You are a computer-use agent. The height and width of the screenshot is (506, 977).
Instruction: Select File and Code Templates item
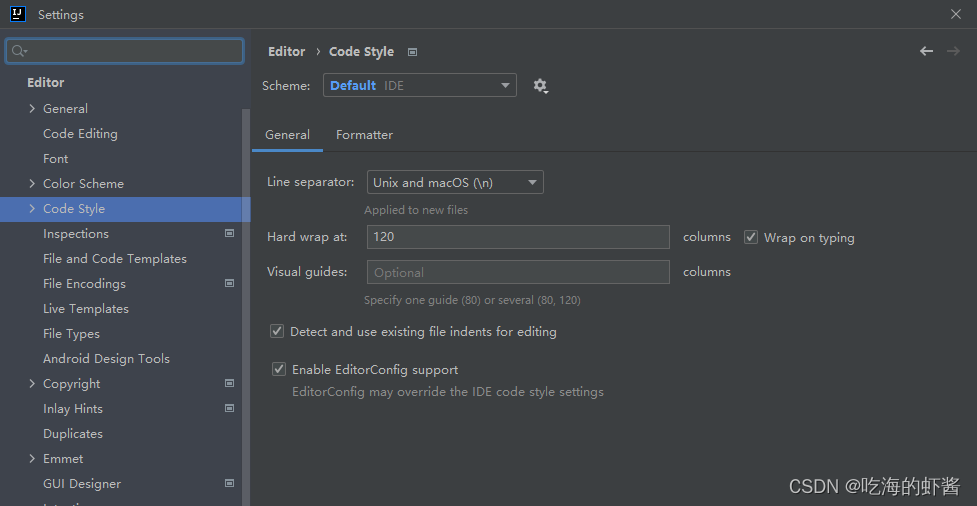[x=115, y=259]
